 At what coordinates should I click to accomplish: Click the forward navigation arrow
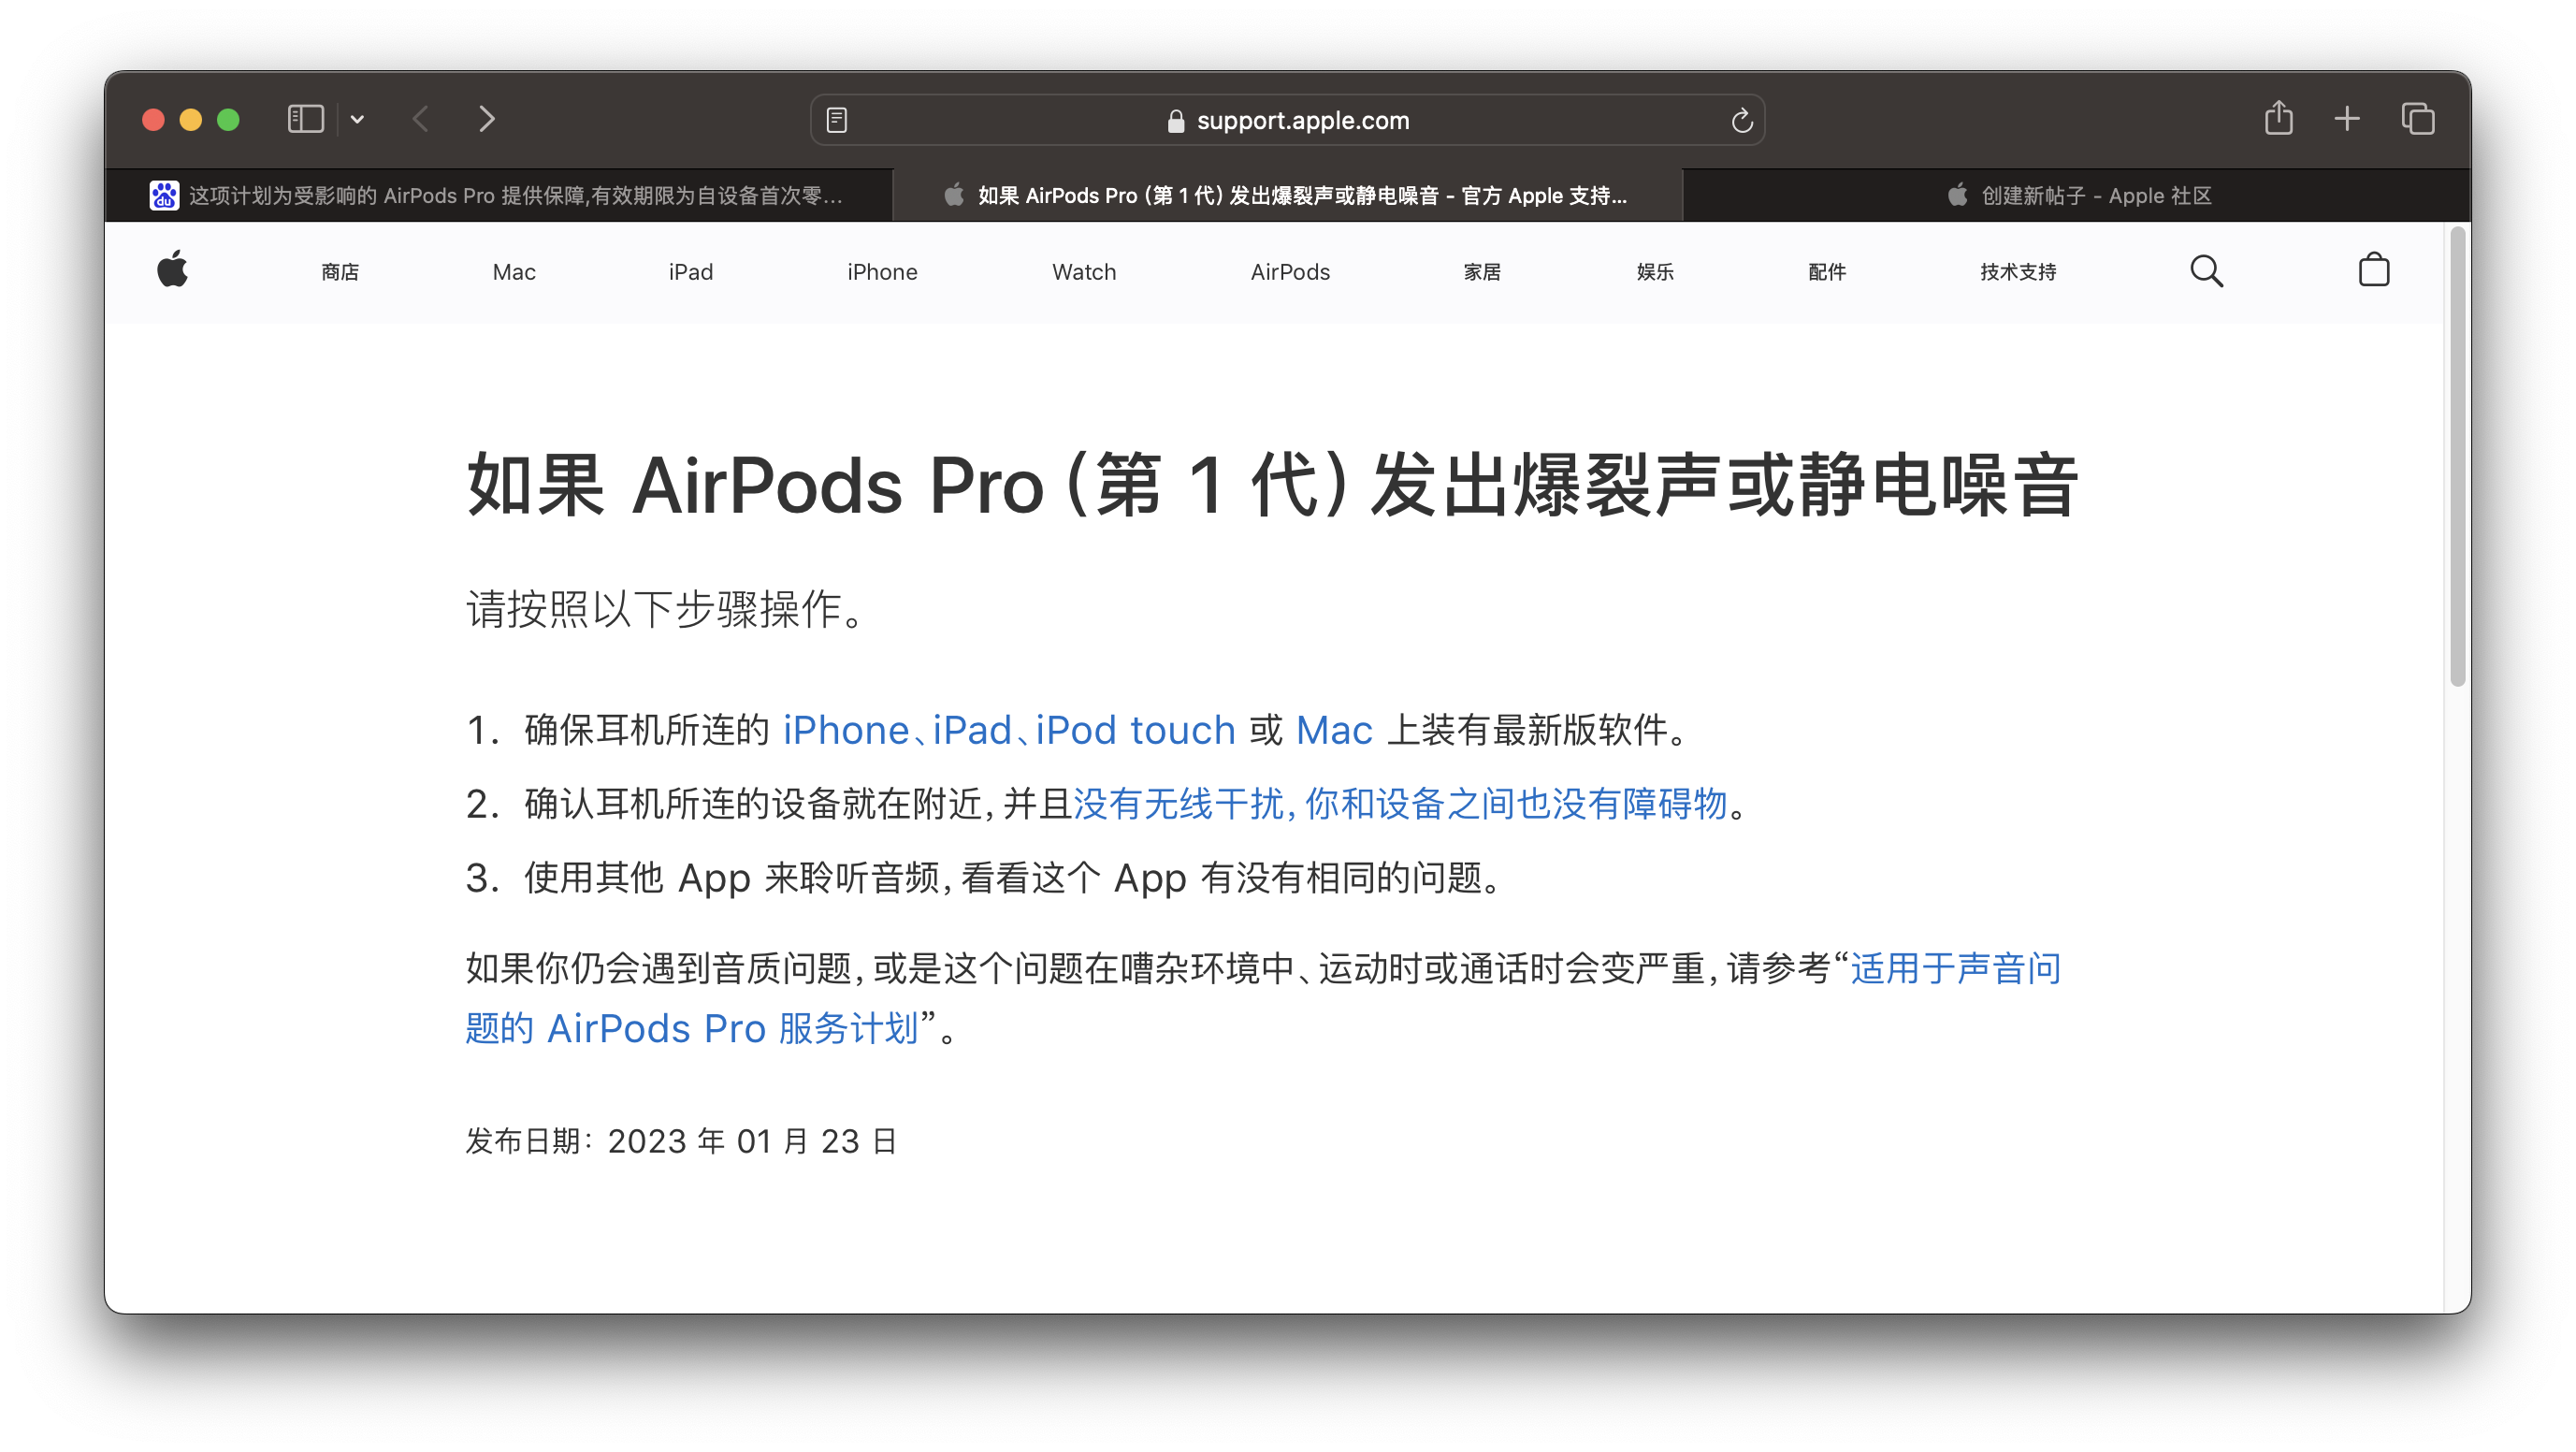(x=487, y=119)
